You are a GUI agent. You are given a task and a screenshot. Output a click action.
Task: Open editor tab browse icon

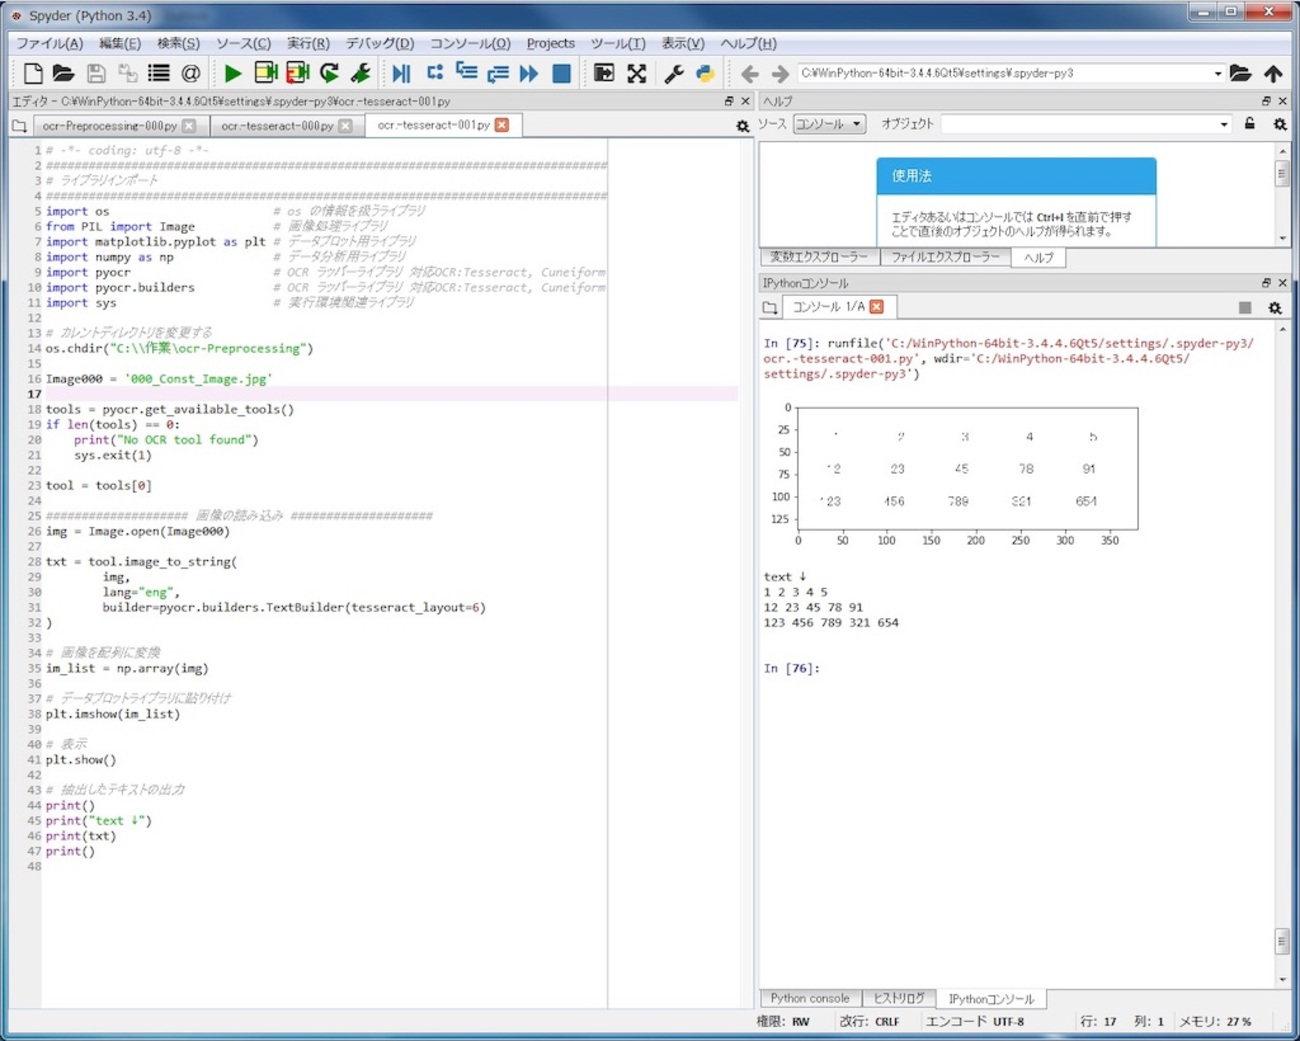click(x=19, y=126)
